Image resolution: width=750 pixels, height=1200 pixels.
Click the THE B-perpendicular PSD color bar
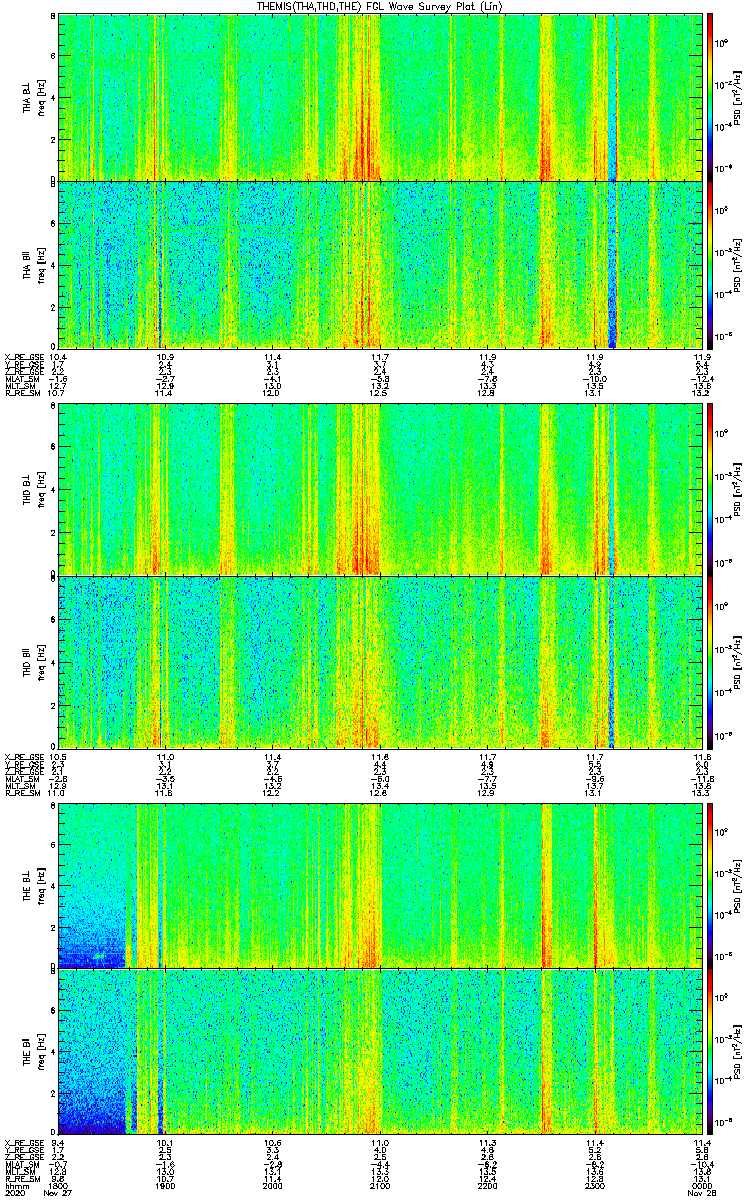click(x=709, y=884)
